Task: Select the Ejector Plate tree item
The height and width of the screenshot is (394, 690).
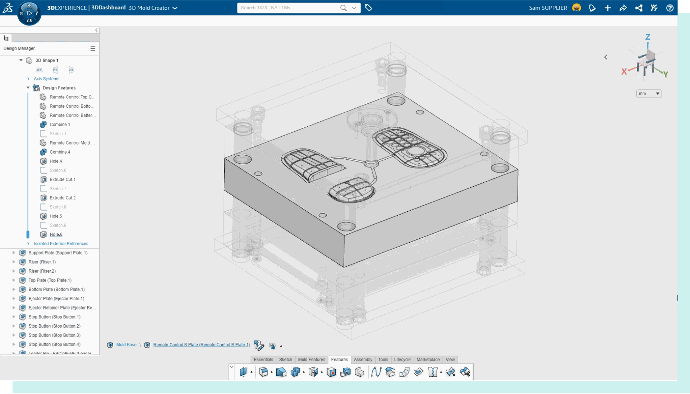Action: click(x=56, y=299)
